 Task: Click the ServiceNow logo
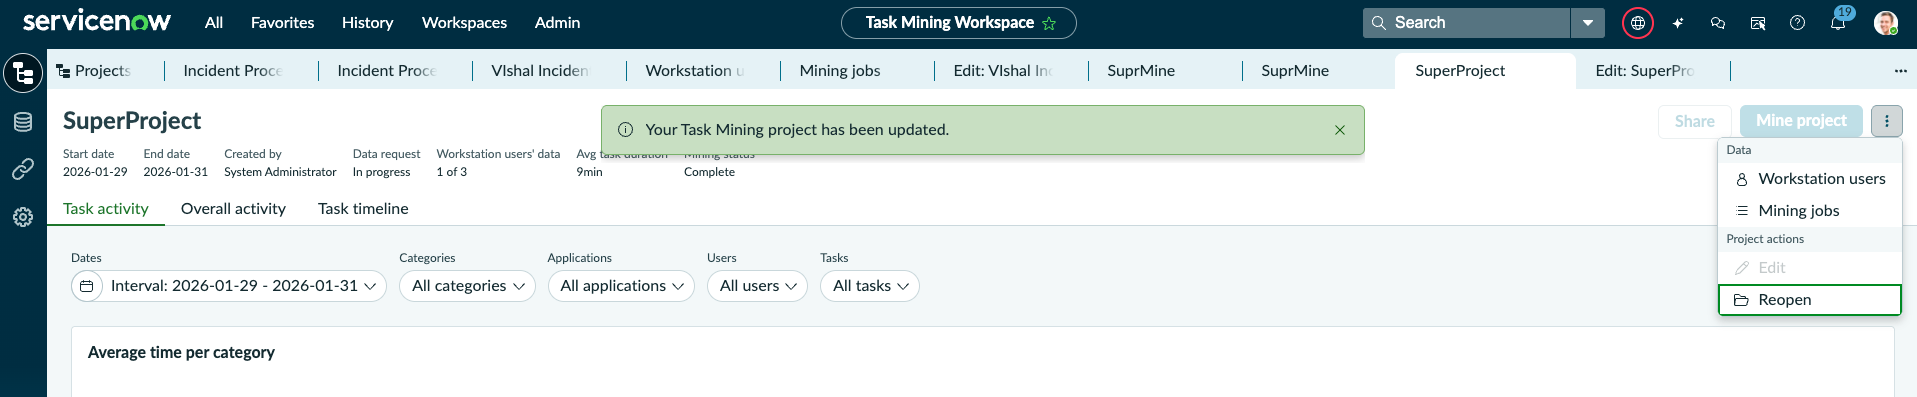coord(97,21)
